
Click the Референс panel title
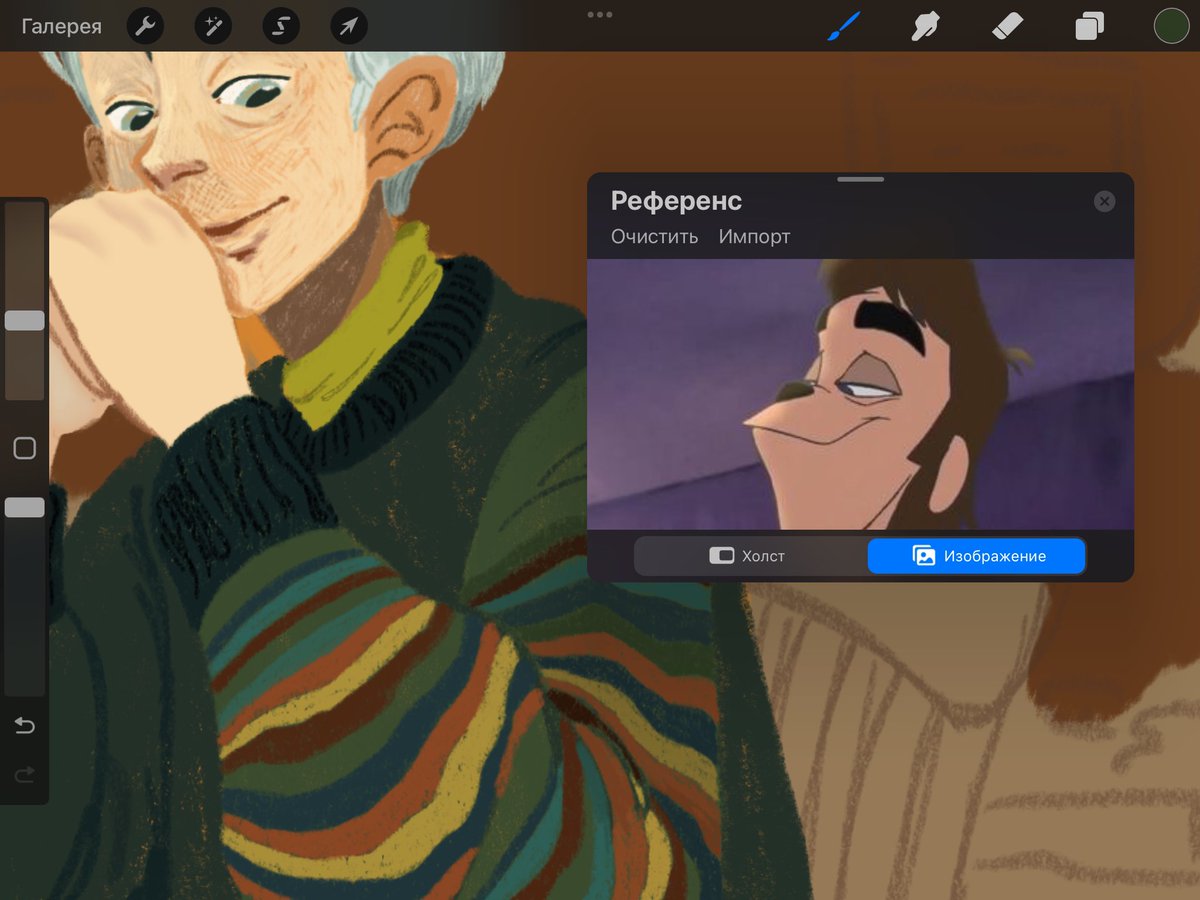676,200
